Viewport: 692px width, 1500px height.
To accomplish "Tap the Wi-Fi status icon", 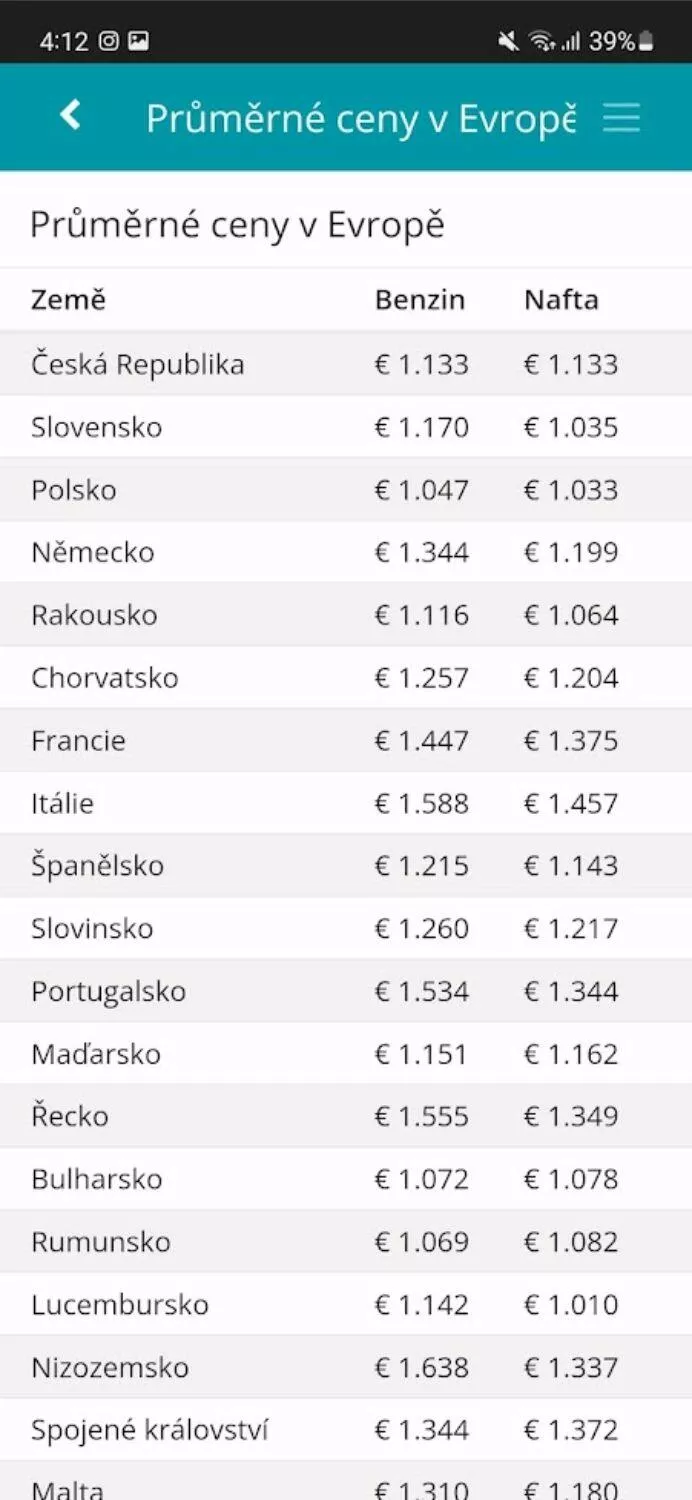I will (542, 41).
